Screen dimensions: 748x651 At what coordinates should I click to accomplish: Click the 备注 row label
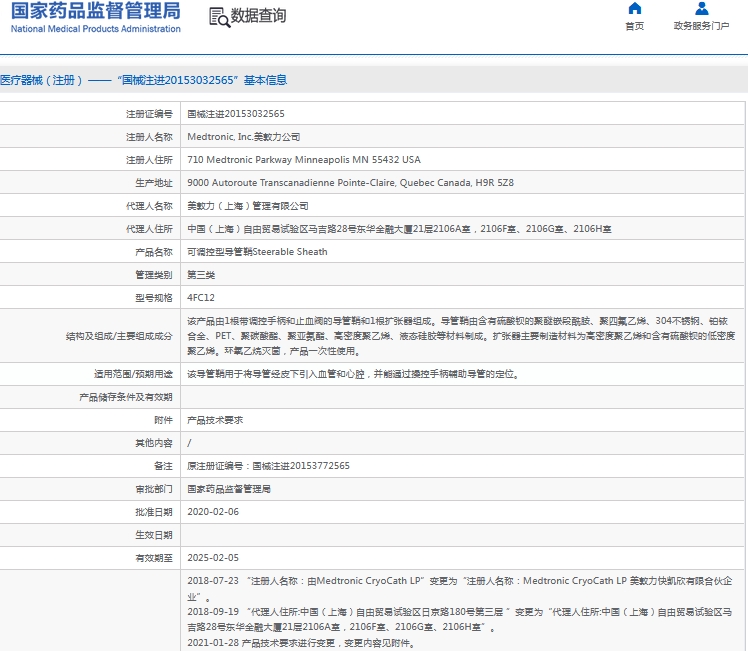tap(163, 466)
